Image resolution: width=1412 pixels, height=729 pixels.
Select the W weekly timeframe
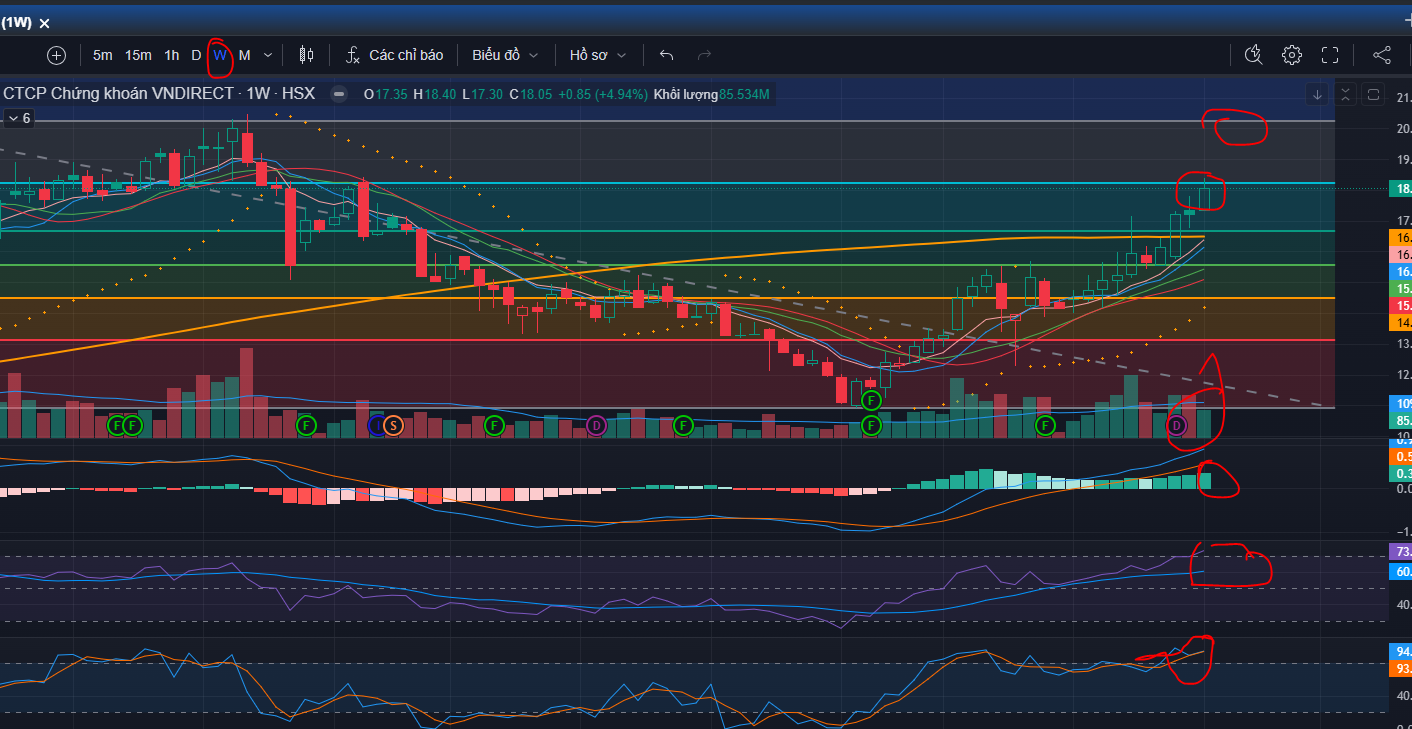tap(219, 55)
